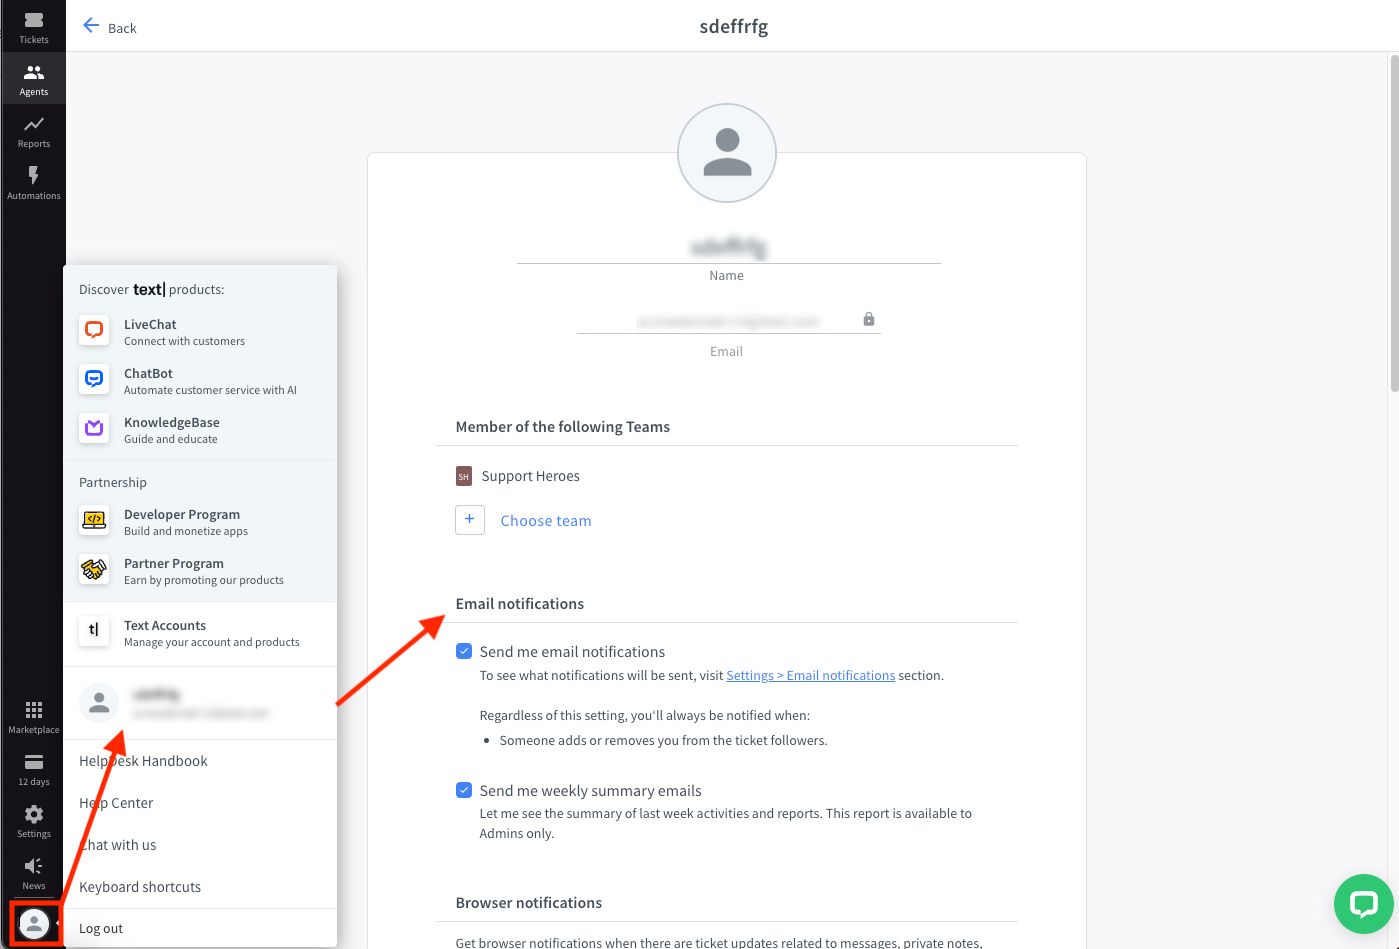Open the Tickets section in sidebar

pos(33,27)
